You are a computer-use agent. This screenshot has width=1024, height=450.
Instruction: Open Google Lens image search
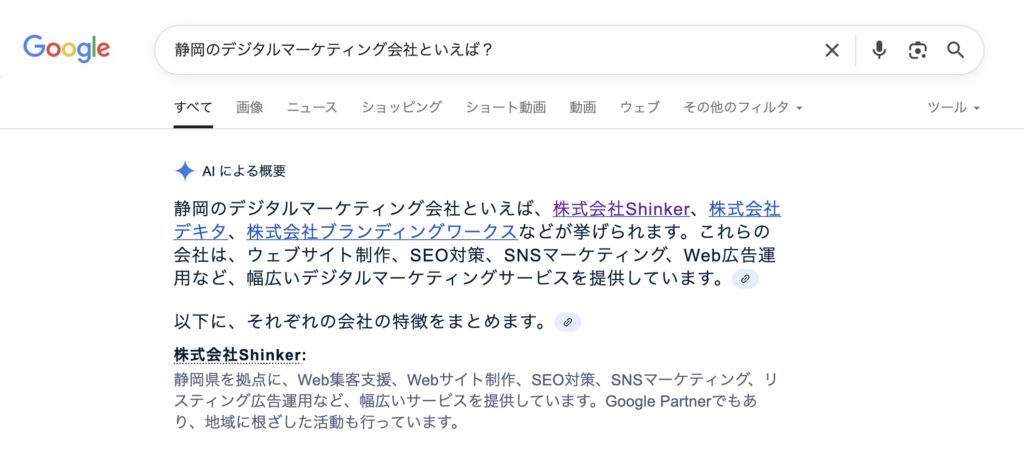(x=918, y=50)
